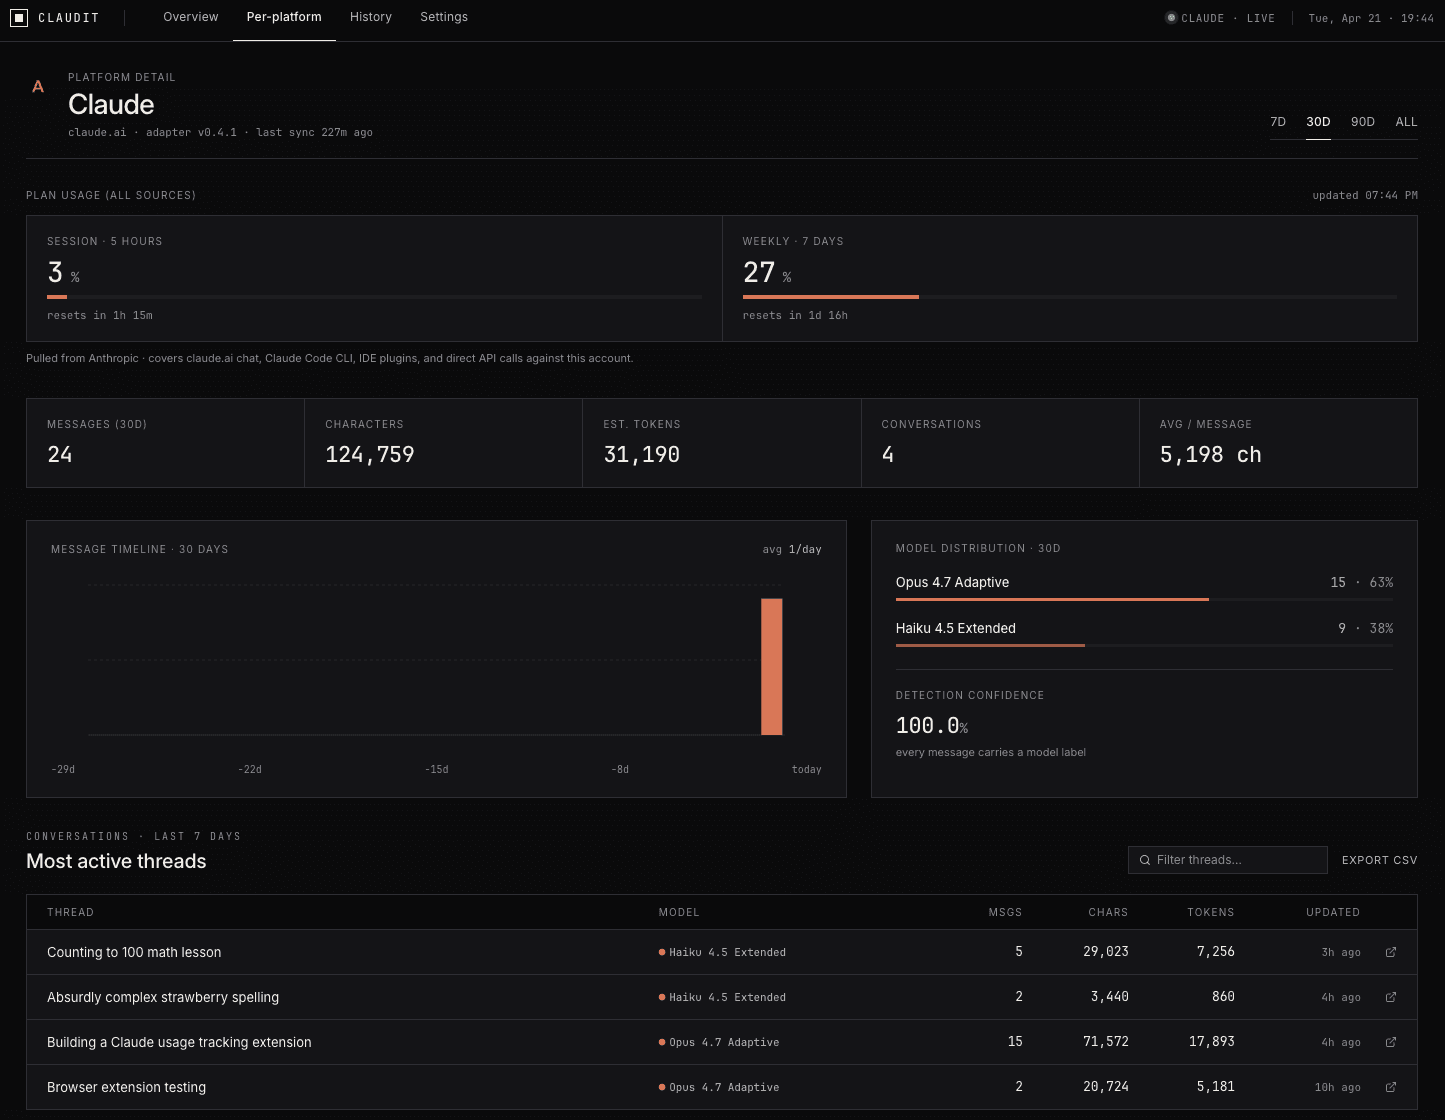Click the EXPORT CSV button
This screenshot has width=1445, height=1120.
(1380, 860)
